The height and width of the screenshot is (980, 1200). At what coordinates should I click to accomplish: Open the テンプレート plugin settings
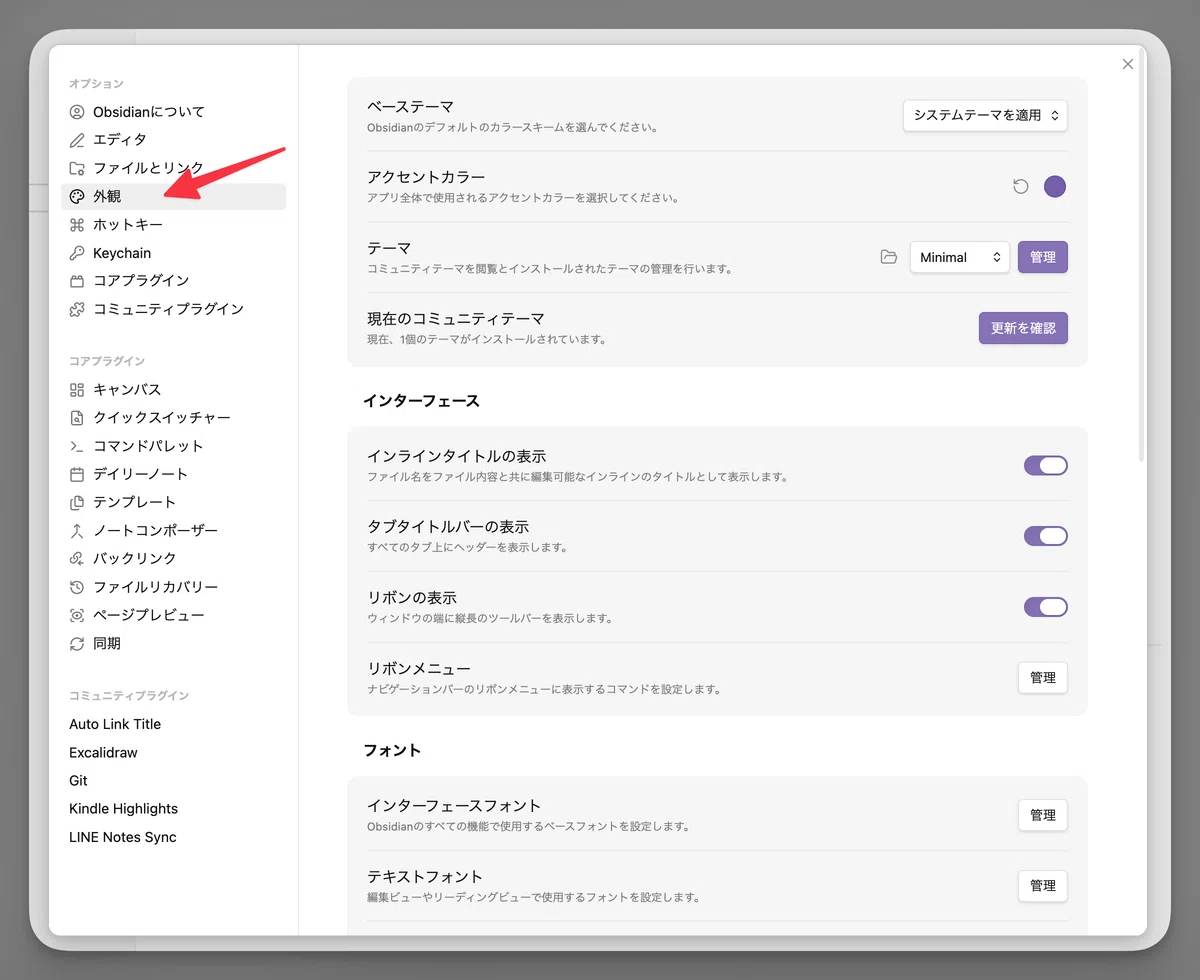173,502
